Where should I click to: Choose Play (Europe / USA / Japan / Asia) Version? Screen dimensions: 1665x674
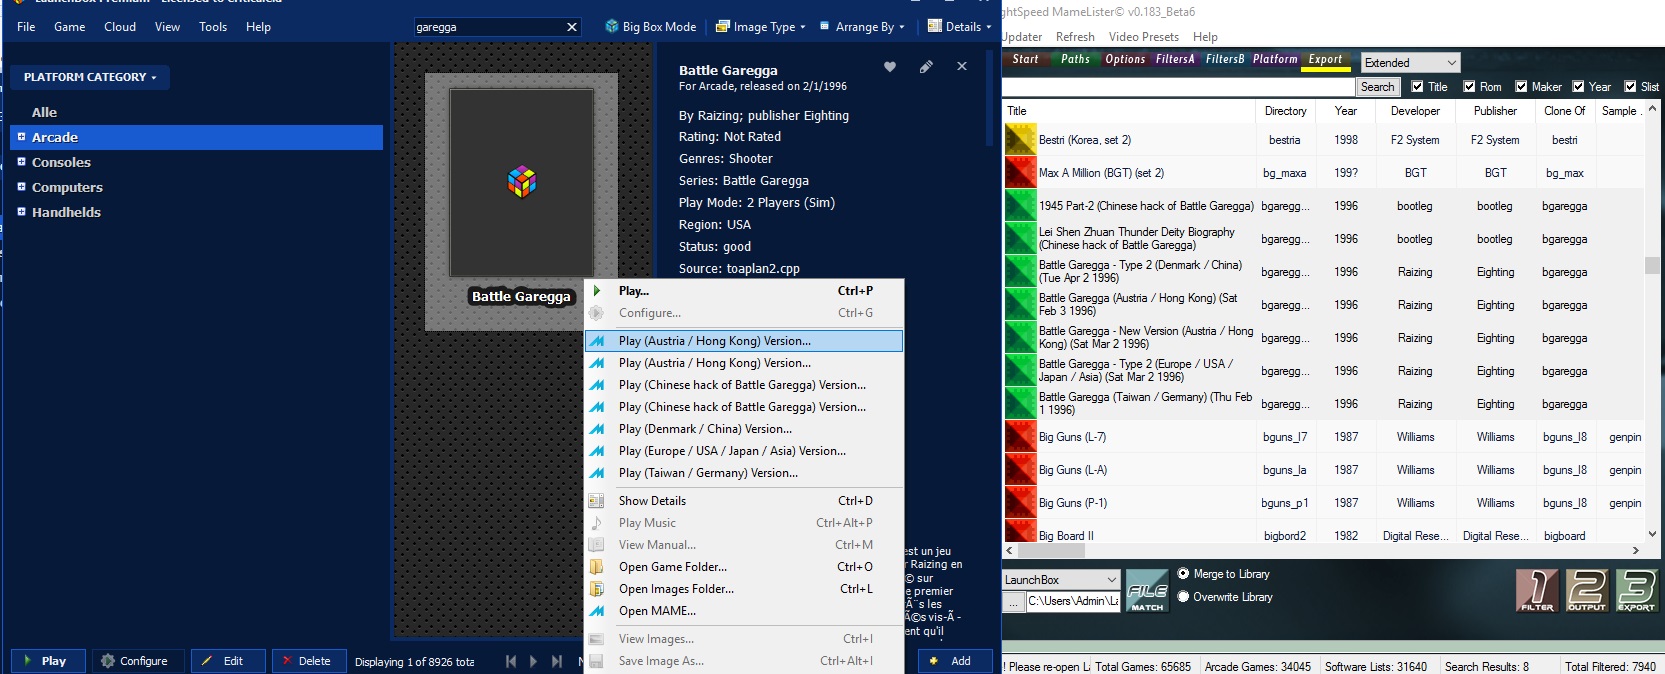(744, 451)
